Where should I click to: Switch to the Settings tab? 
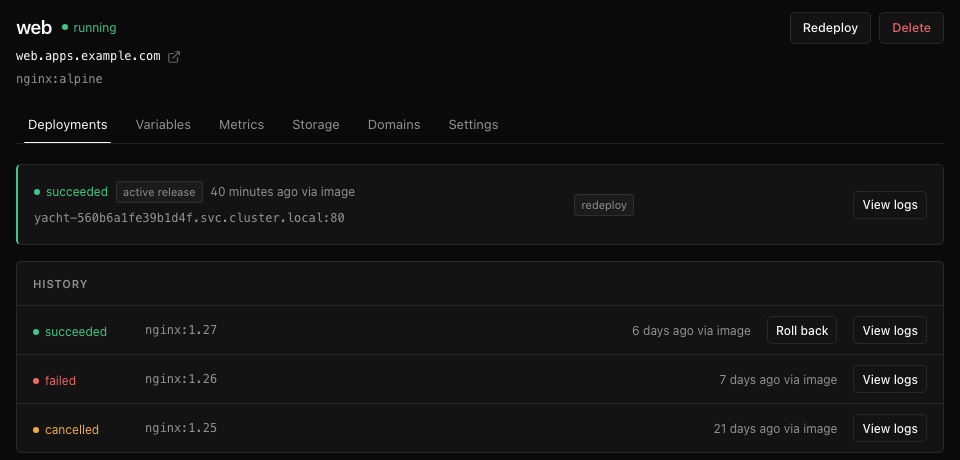click(x=473, y=124)
